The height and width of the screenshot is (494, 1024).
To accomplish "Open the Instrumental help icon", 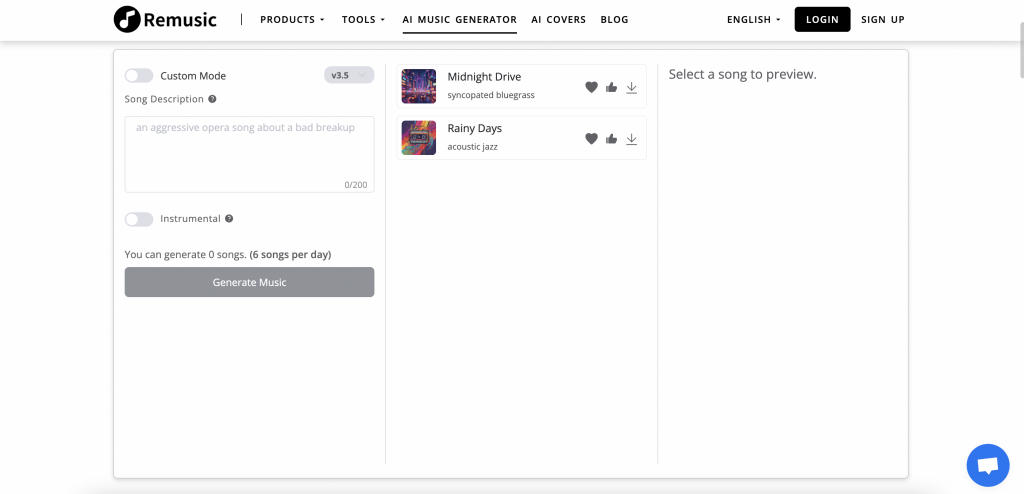I will [x=229, y=219].
